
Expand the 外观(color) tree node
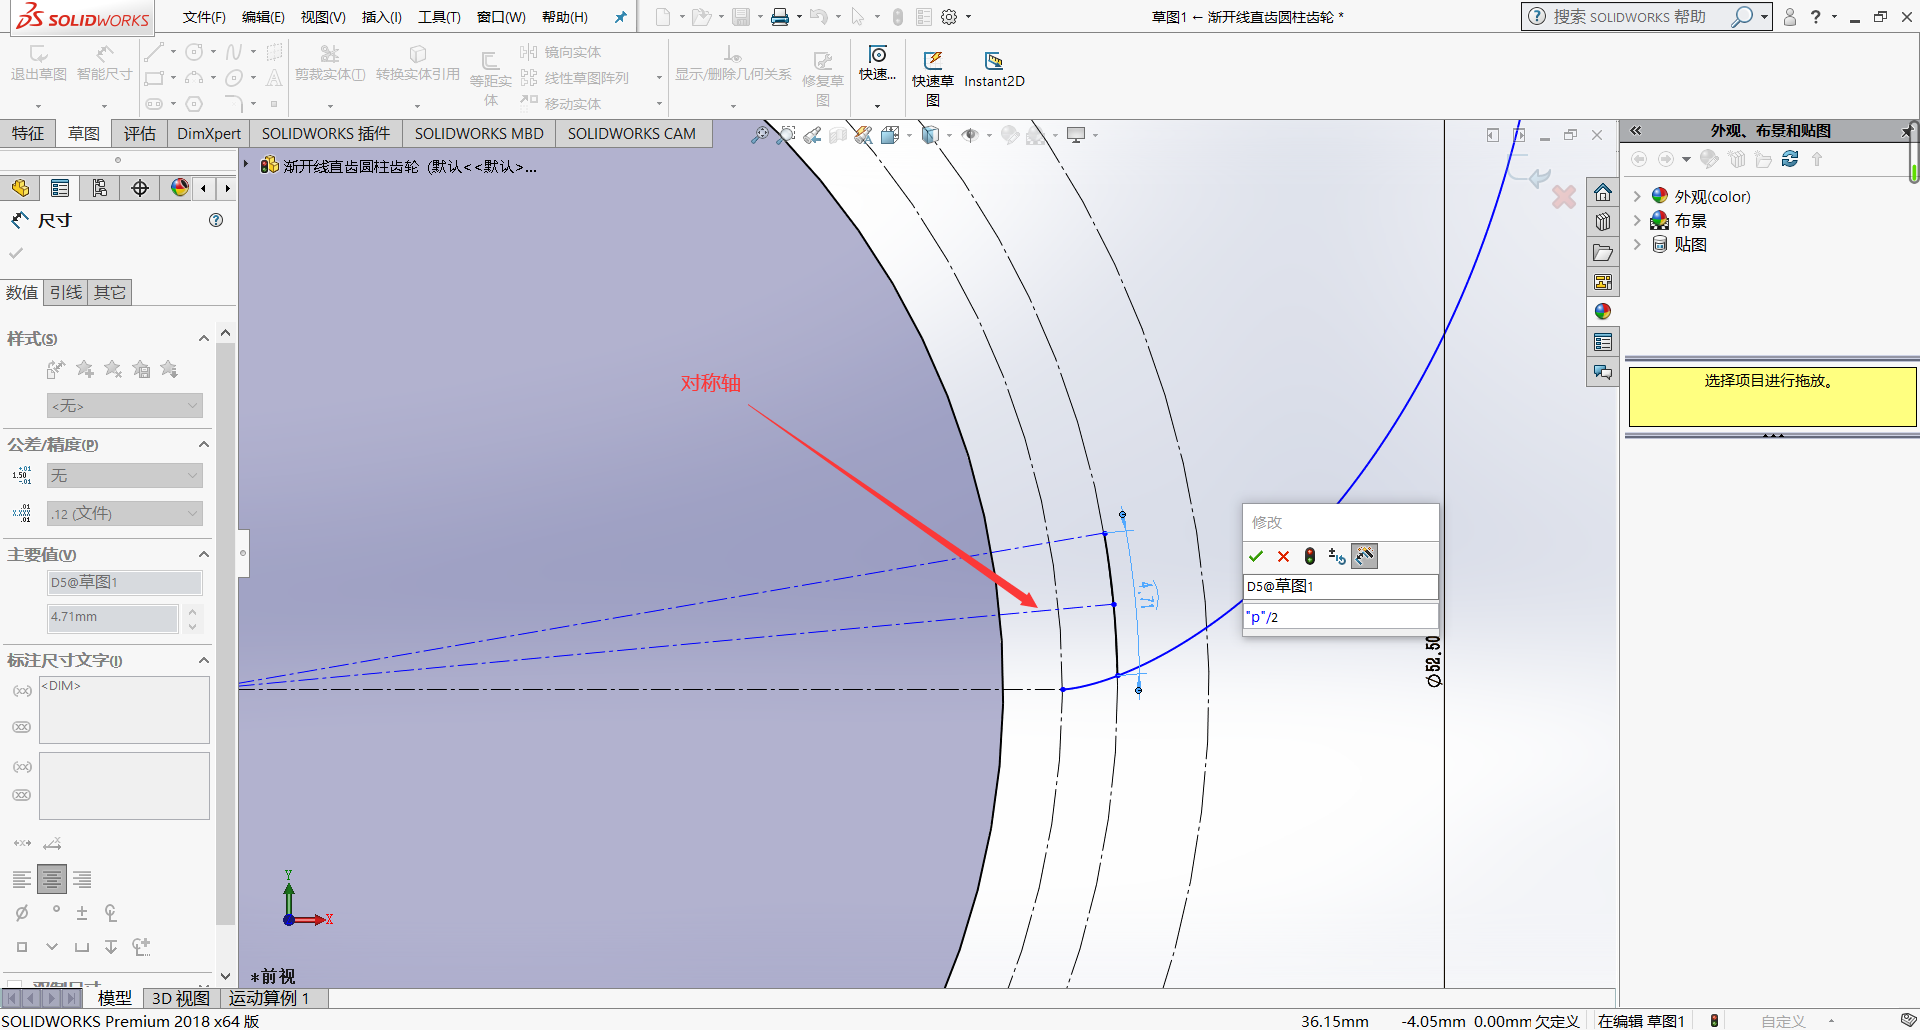pos(1637,196)
